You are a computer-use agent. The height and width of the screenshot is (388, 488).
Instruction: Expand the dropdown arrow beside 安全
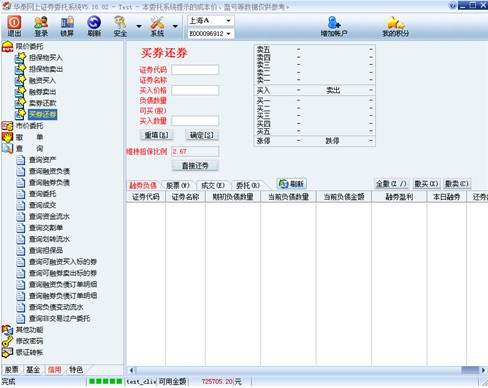coord(139,26)
